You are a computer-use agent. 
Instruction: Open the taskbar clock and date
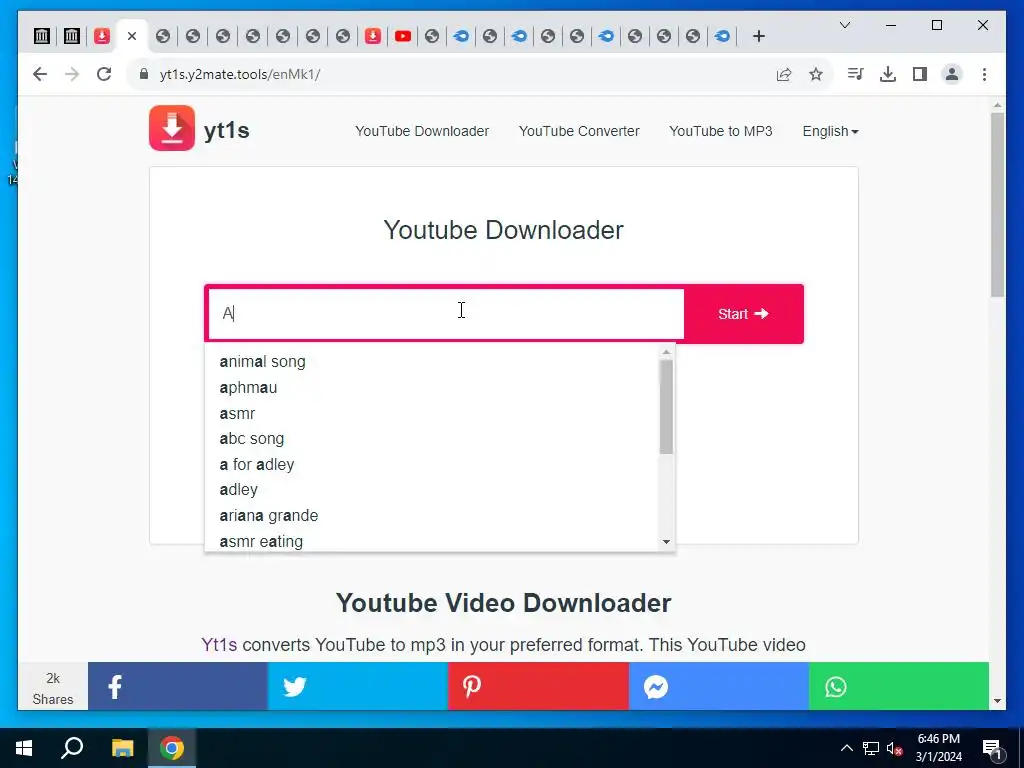coord(938,748)
